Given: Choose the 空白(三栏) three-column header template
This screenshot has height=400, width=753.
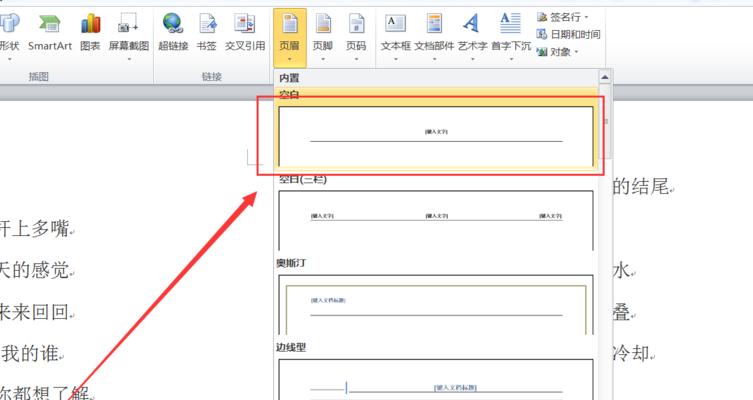Looking at the screenshot, I should pyautogui.click(x=436, y=220).
